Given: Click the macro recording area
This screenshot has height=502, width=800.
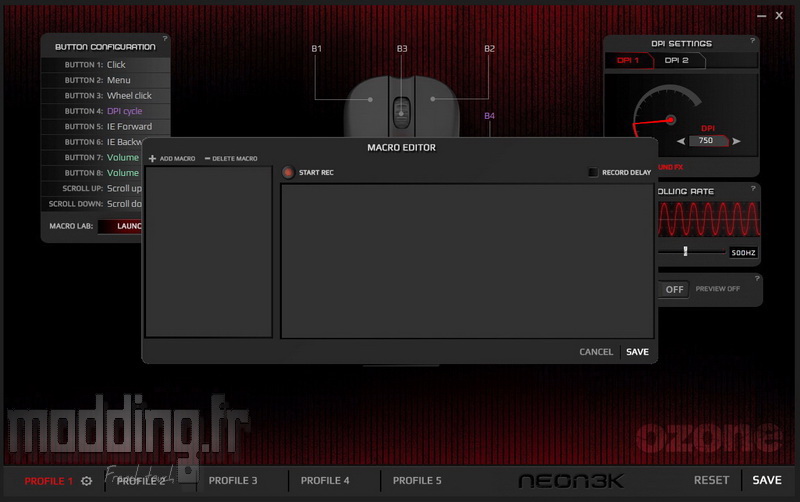Looking at the screenshot, I should (467, 261).
